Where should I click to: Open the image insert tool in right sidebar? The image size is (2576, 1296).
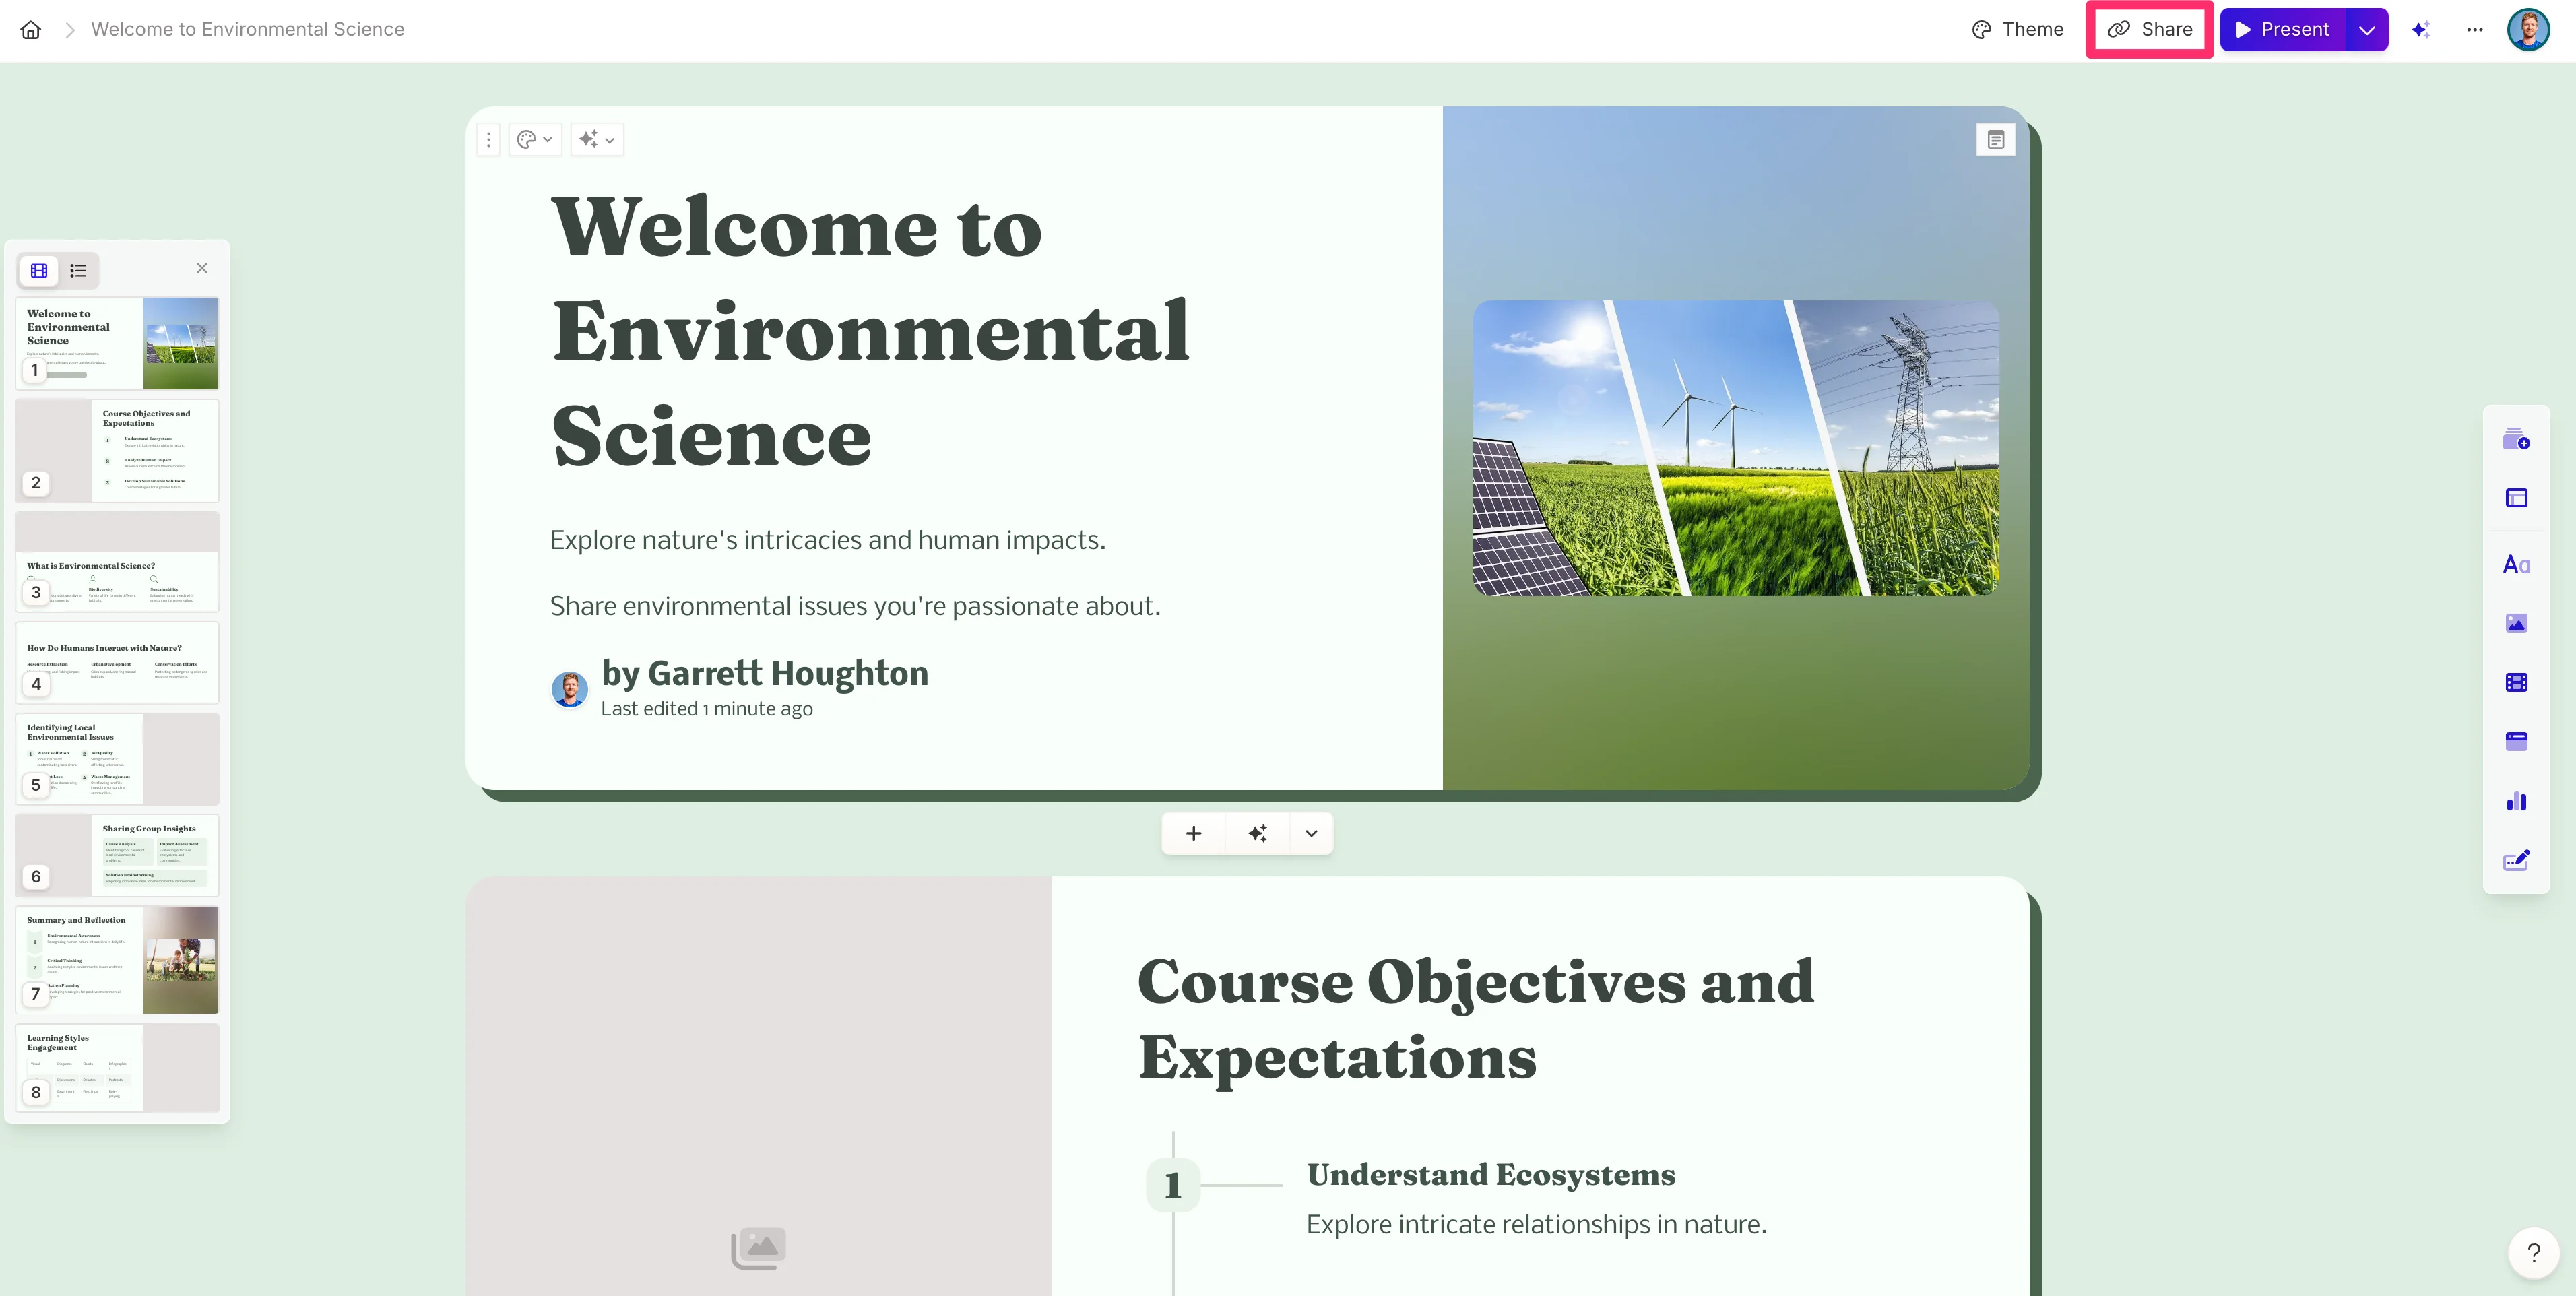point(2516,624)
